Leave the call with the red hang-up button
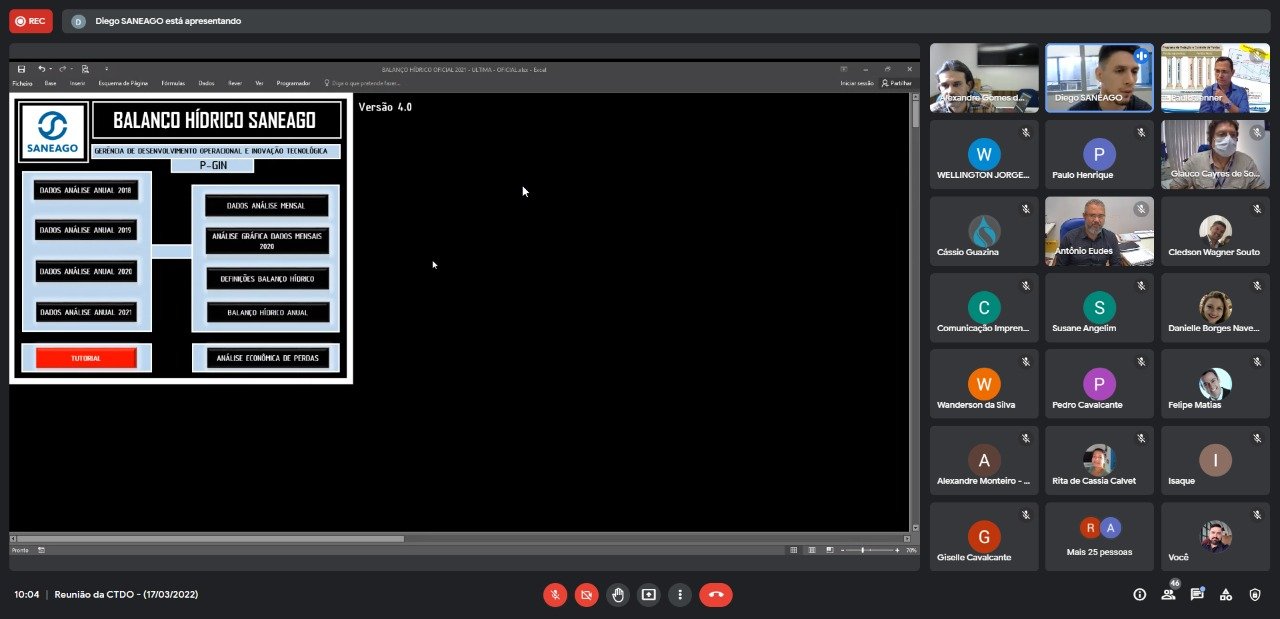 715,595
